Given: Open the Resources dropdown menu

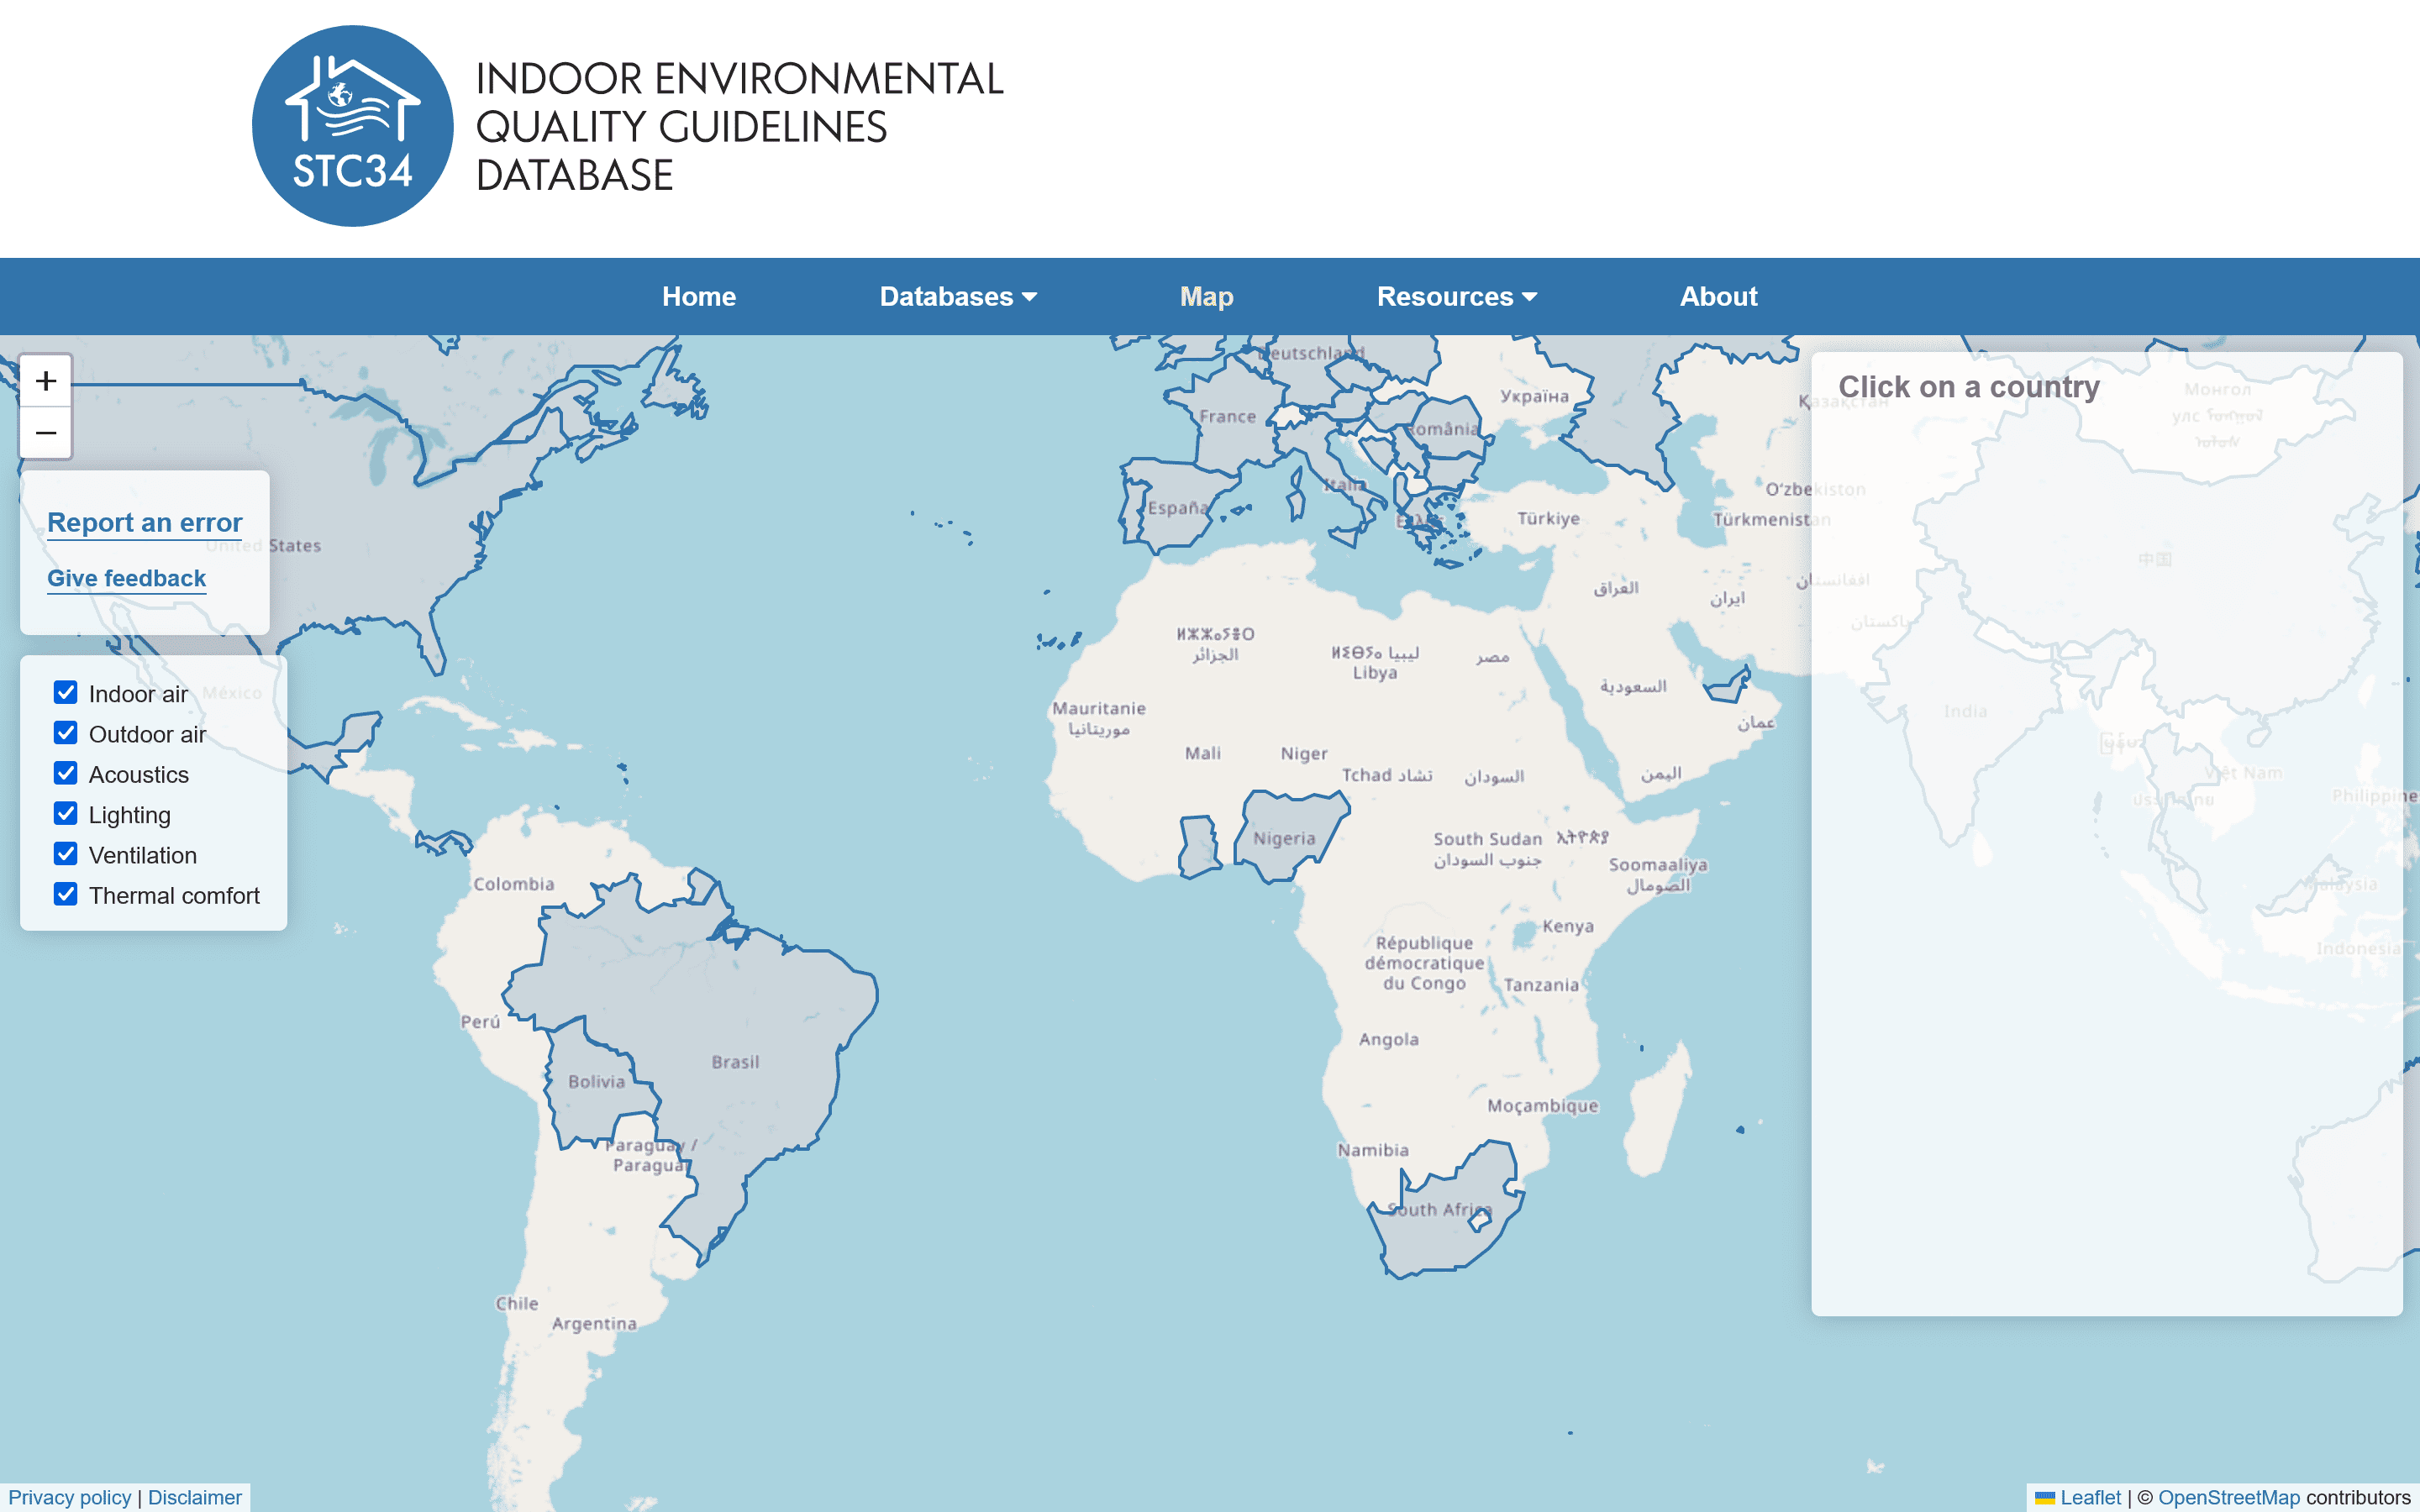Looking at the screenshot, I should [x=1457, y=297].
